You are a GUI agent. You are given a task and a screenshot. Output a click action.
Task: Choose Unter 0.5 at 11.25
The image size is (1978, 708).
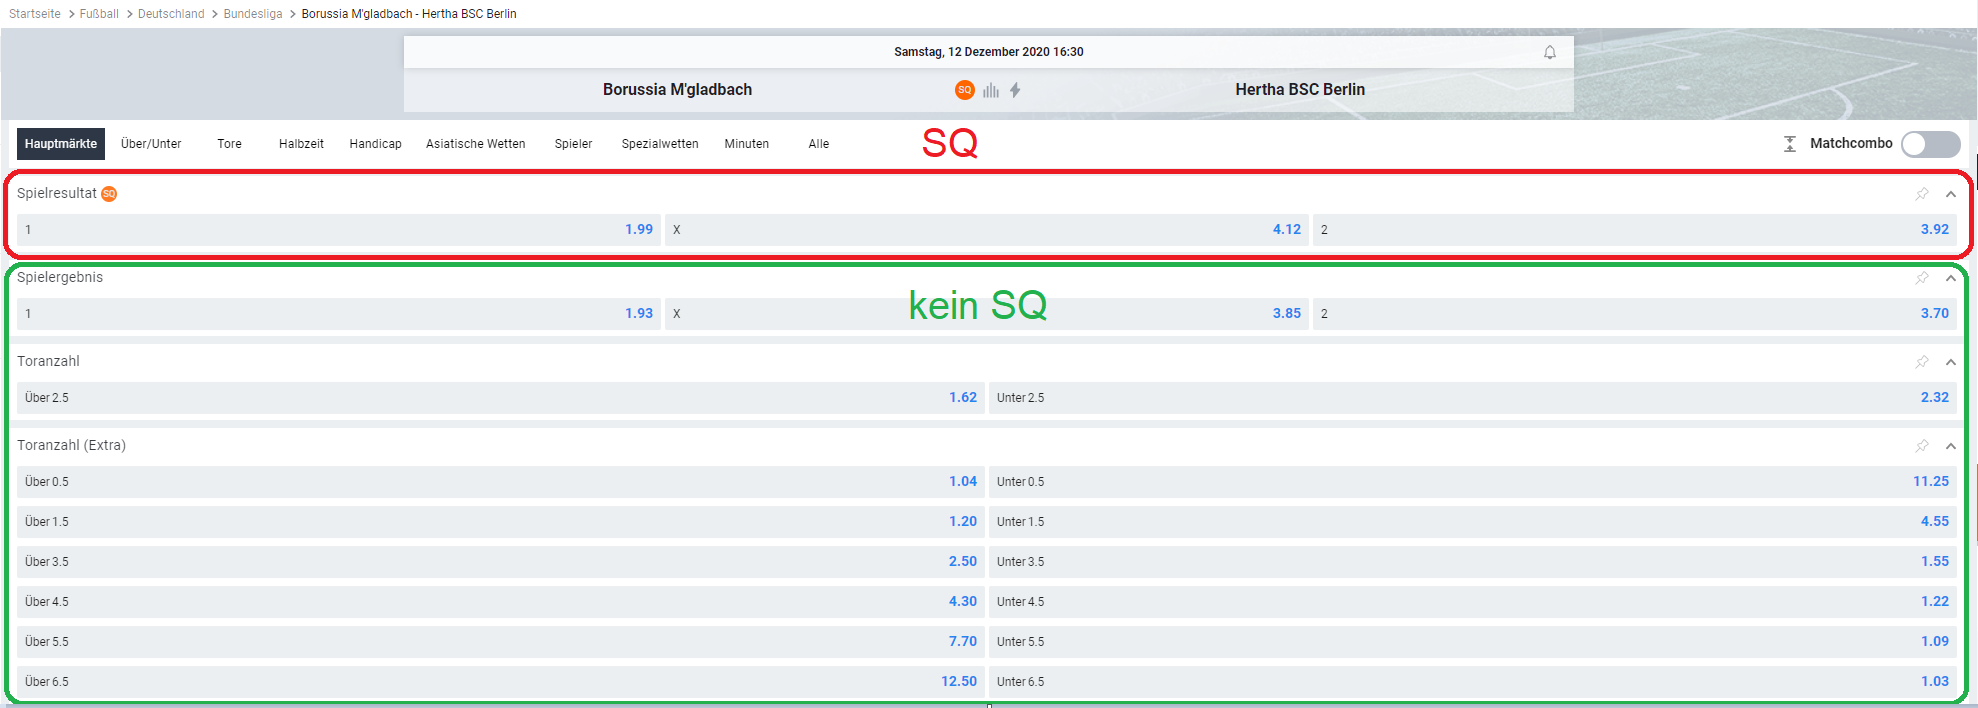[x=1473, y=482]
